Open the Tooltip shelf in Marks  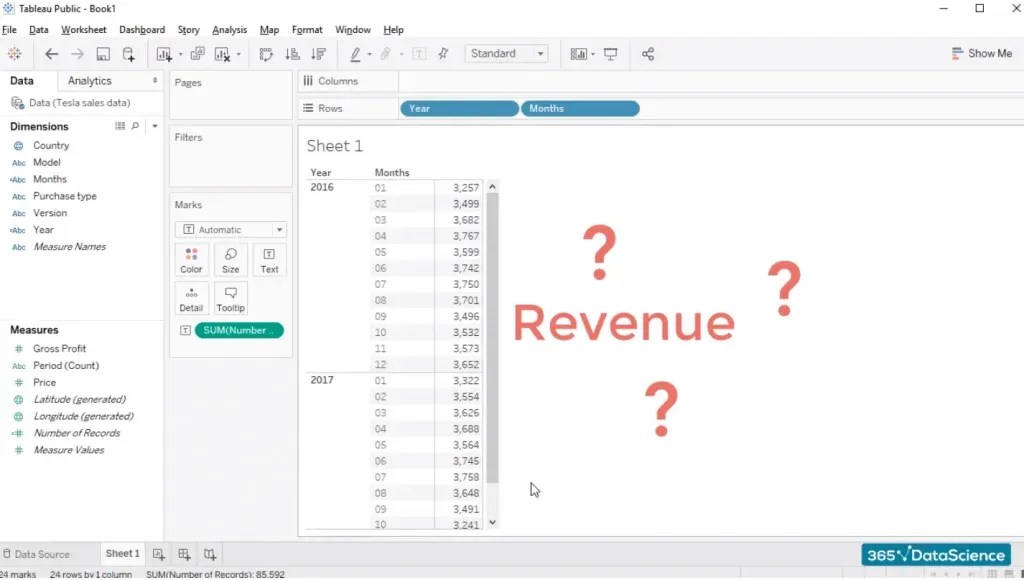230,298
